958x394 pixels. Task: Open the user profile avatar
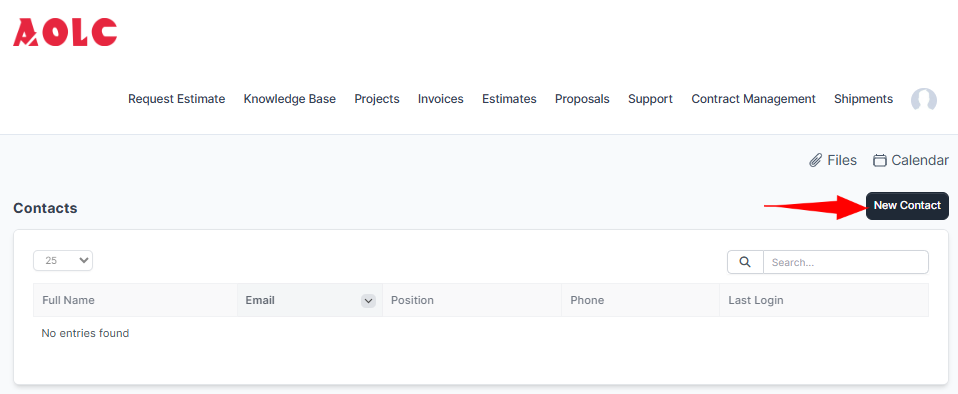(924, 100)
